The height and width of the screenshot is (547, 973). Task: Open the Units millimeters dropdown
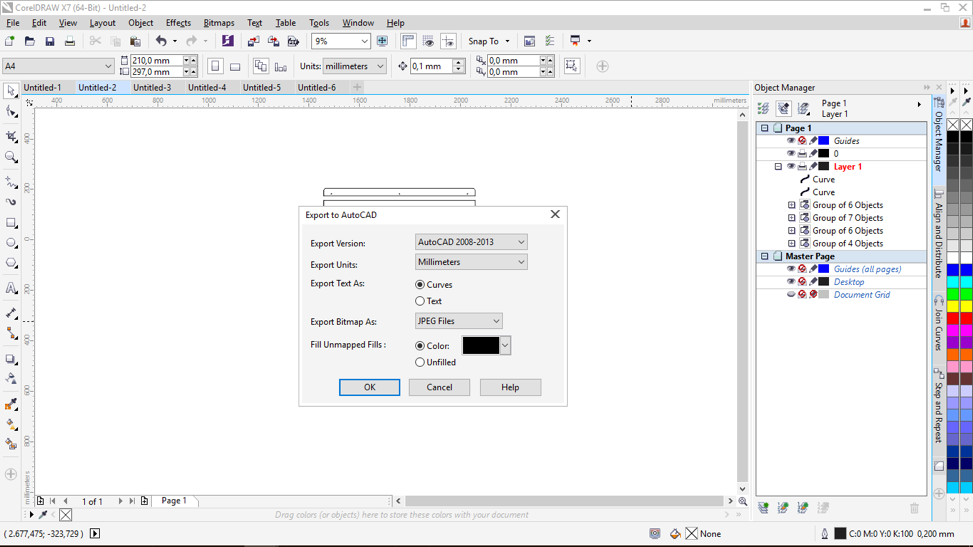(354, 66)
